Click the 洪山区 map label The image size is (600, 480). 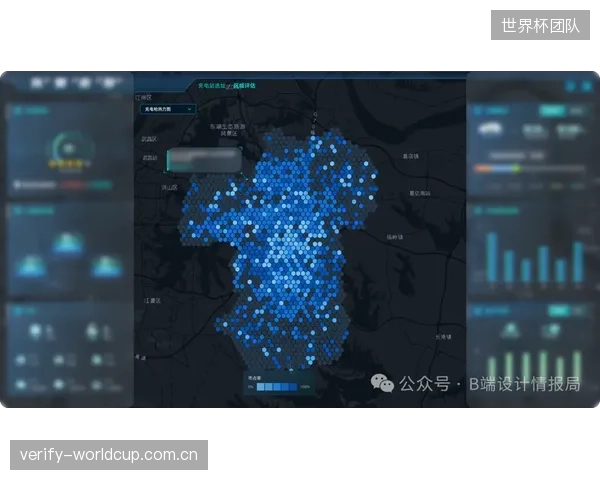[x=170, y=188]
